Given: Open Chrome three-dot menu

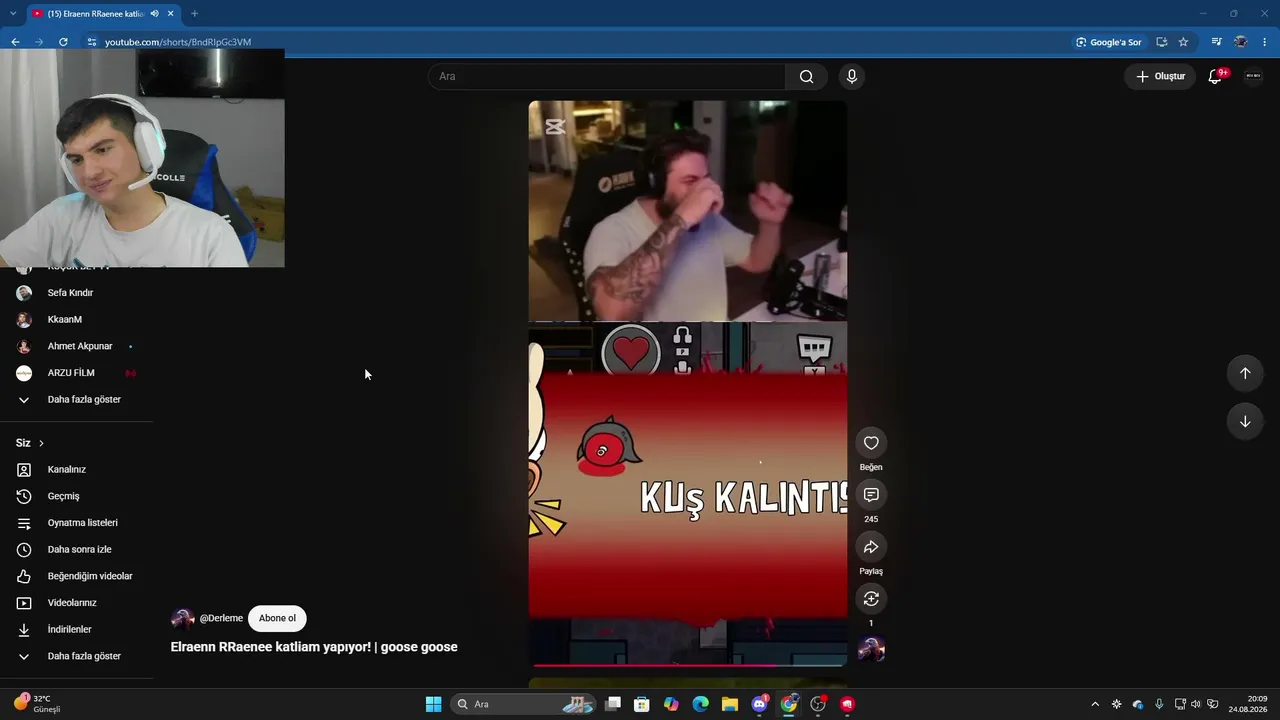Looking at the screenshot, I should click(x=1265, y=42).
